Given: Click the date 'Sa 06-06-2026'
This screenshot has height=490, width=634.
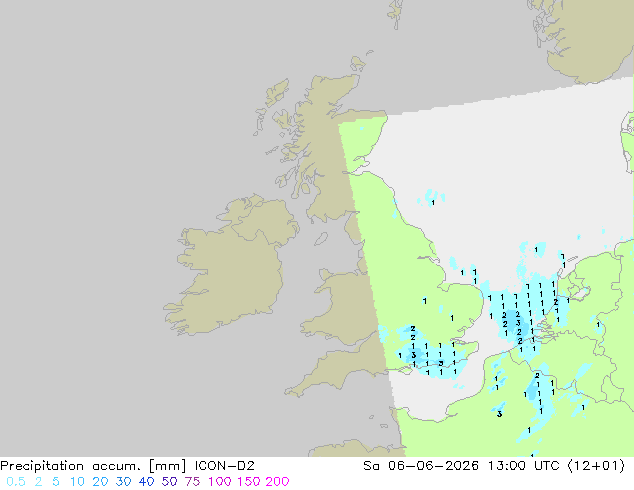Looking at the screenshot, I should click(421, 466).
